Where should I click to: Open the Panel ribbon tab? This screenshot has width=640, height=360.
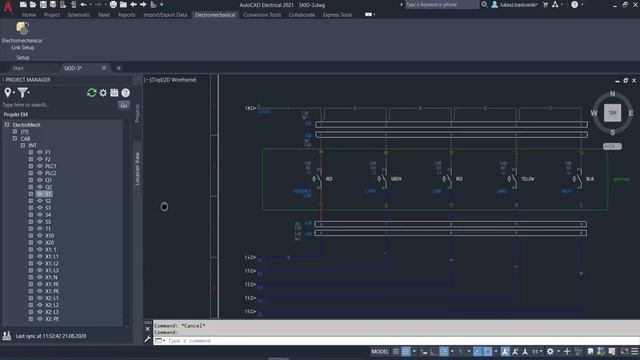pyautogui.click(x=104, y=15)
